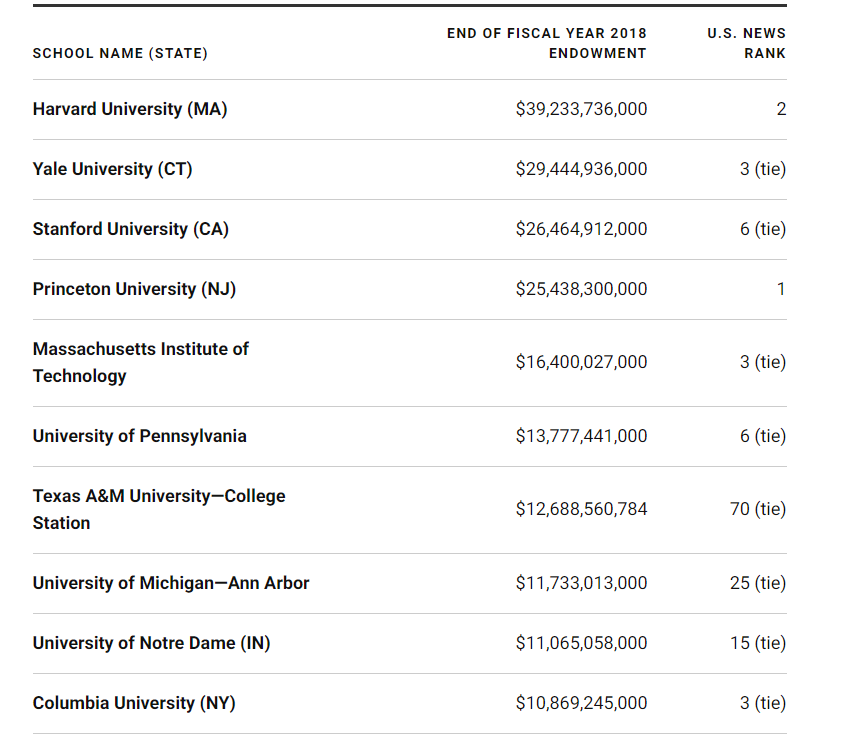Select Notre Dame's $11,065,058,000 endowment
Viewport: 844px width, 746px height.
tap(581, 643)
